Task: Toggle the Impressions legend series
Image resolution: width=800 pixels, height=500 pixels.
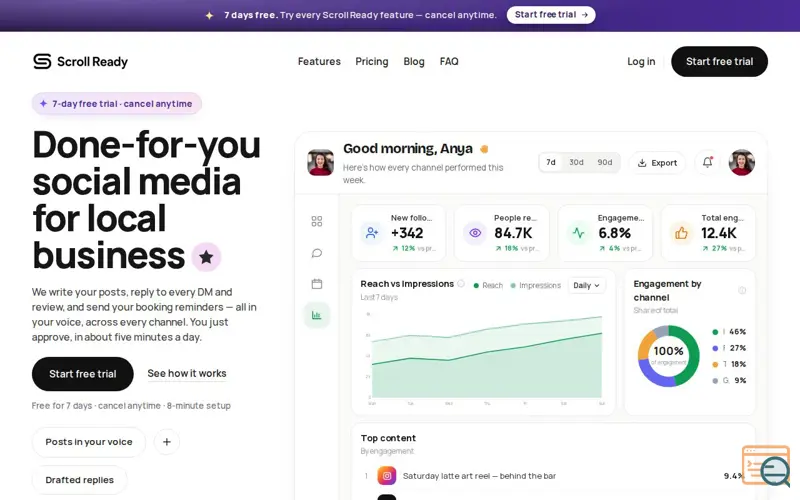Action: 536,285
